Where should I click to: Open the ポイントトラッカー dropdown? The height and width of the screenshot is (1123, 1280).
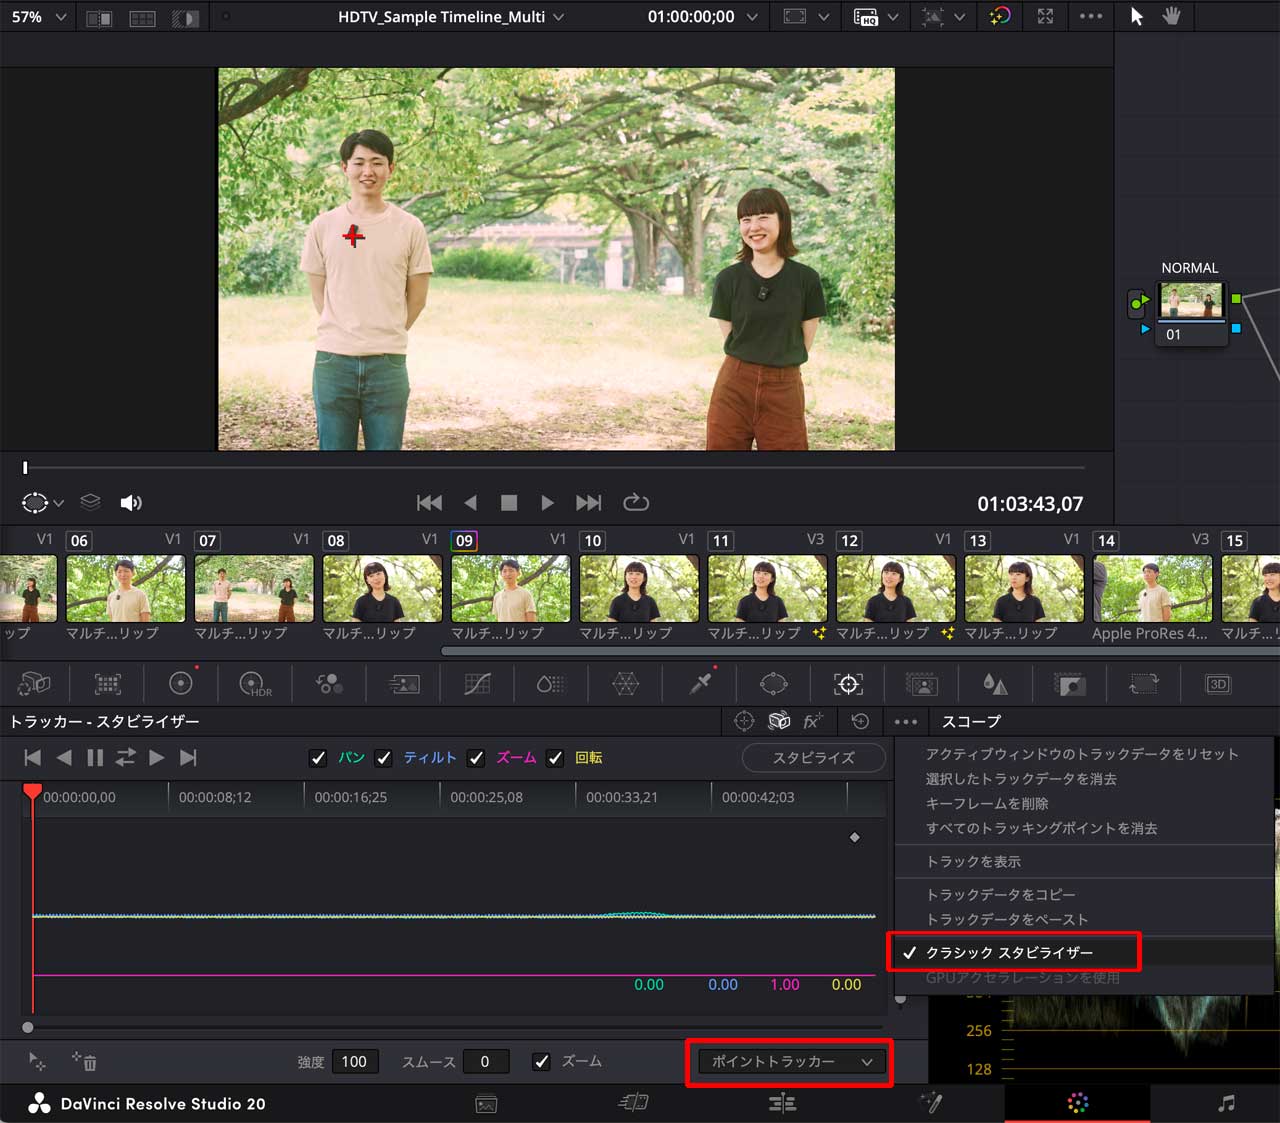point(788,1061)
